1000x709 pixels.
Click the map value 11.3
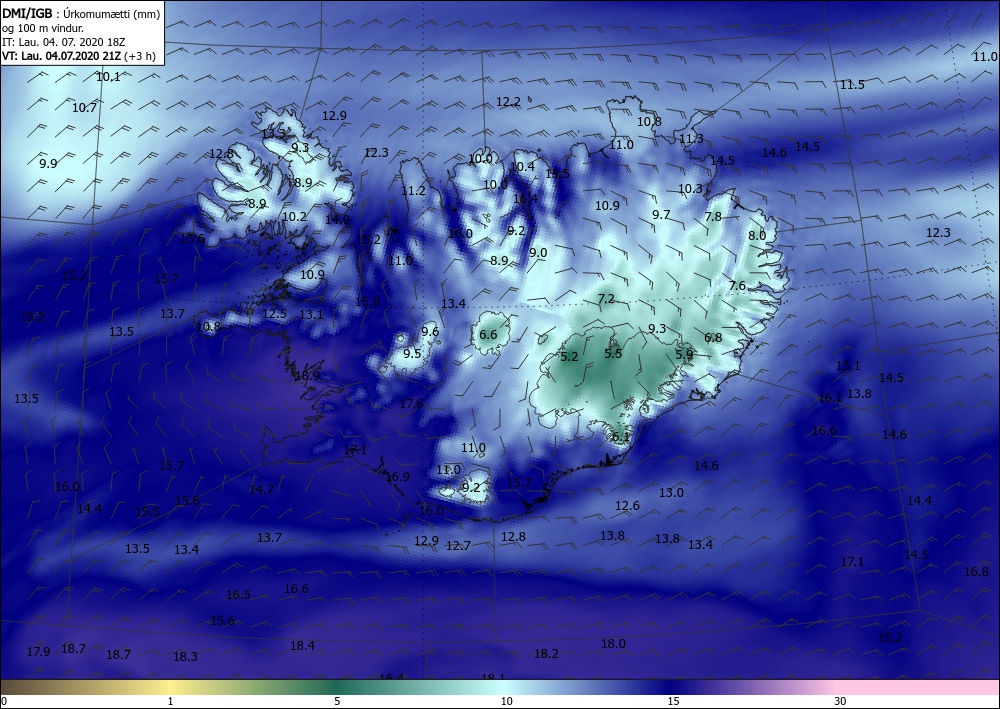pos(691,139)
